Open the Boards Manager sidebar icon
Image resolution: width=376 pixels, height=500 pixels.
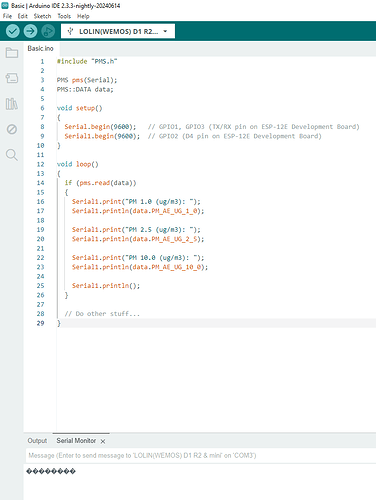coord(12,78)
